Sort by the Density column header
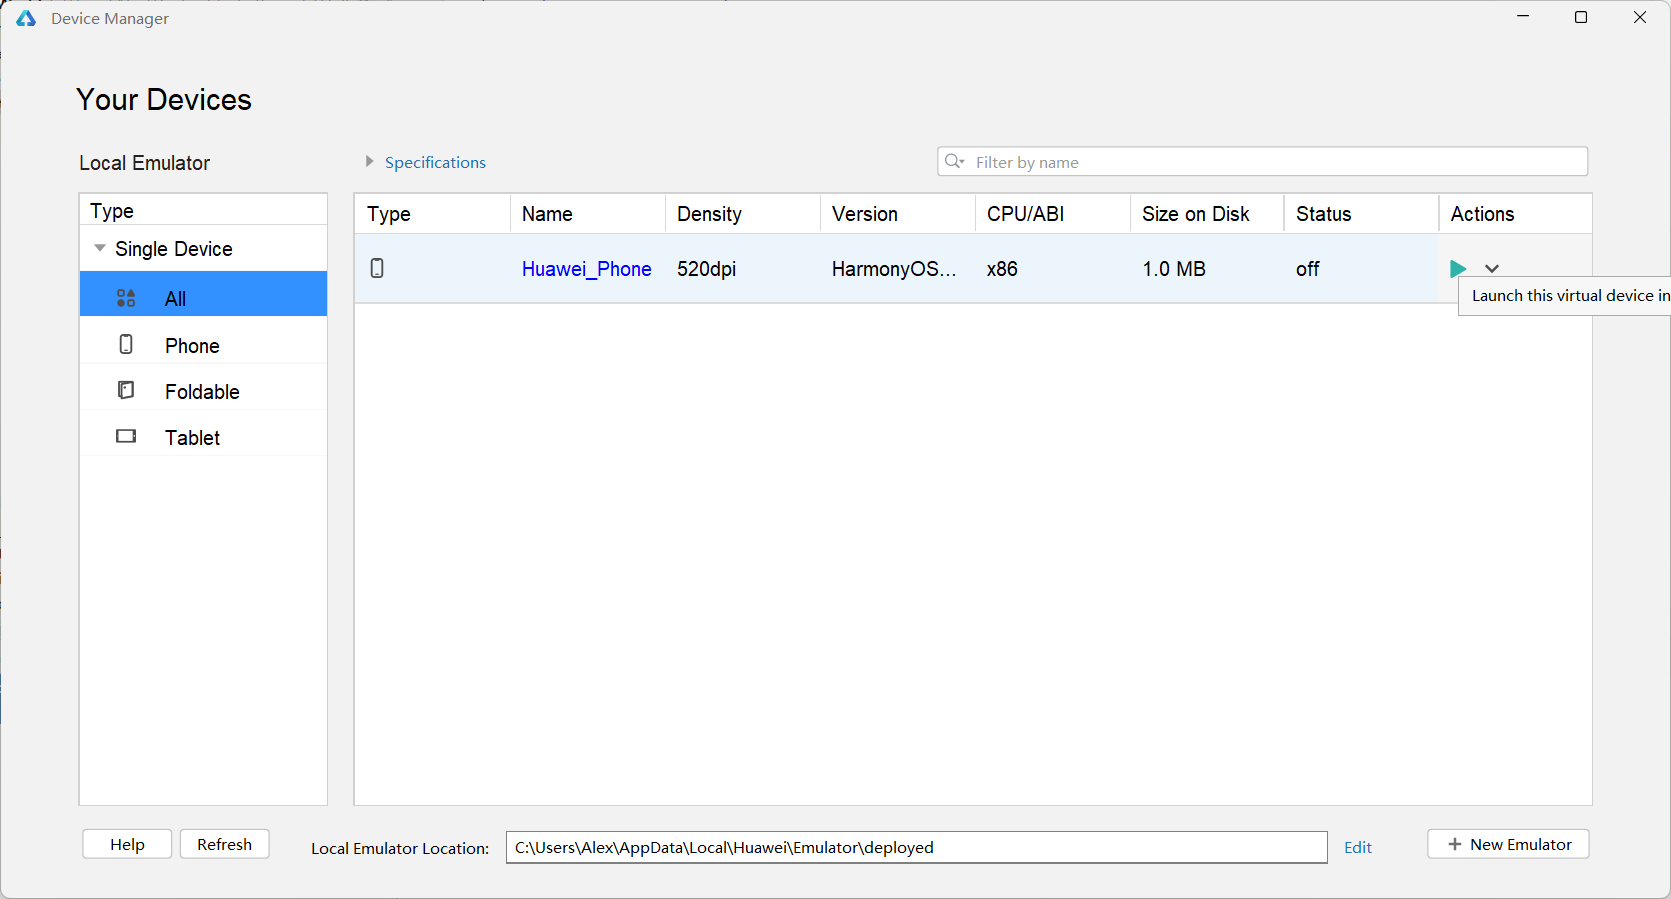1671x899 pixels. 743,214
